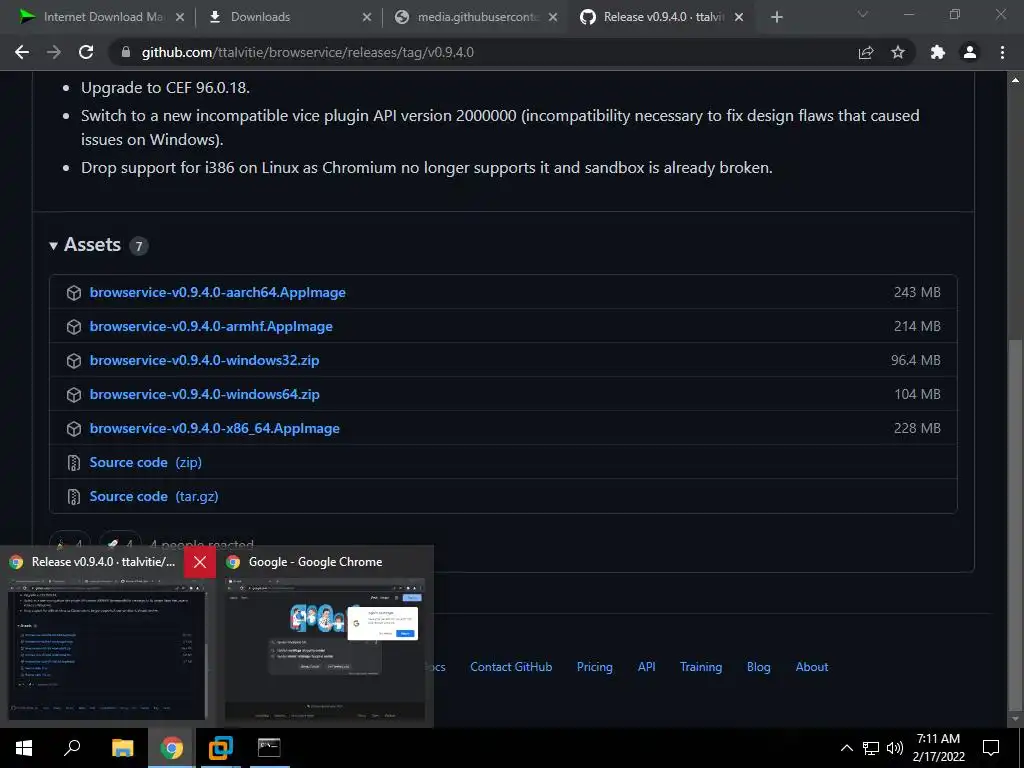Close the Release v0.9.4.0 tab
Screen dimensions: 1024x768
739,17
